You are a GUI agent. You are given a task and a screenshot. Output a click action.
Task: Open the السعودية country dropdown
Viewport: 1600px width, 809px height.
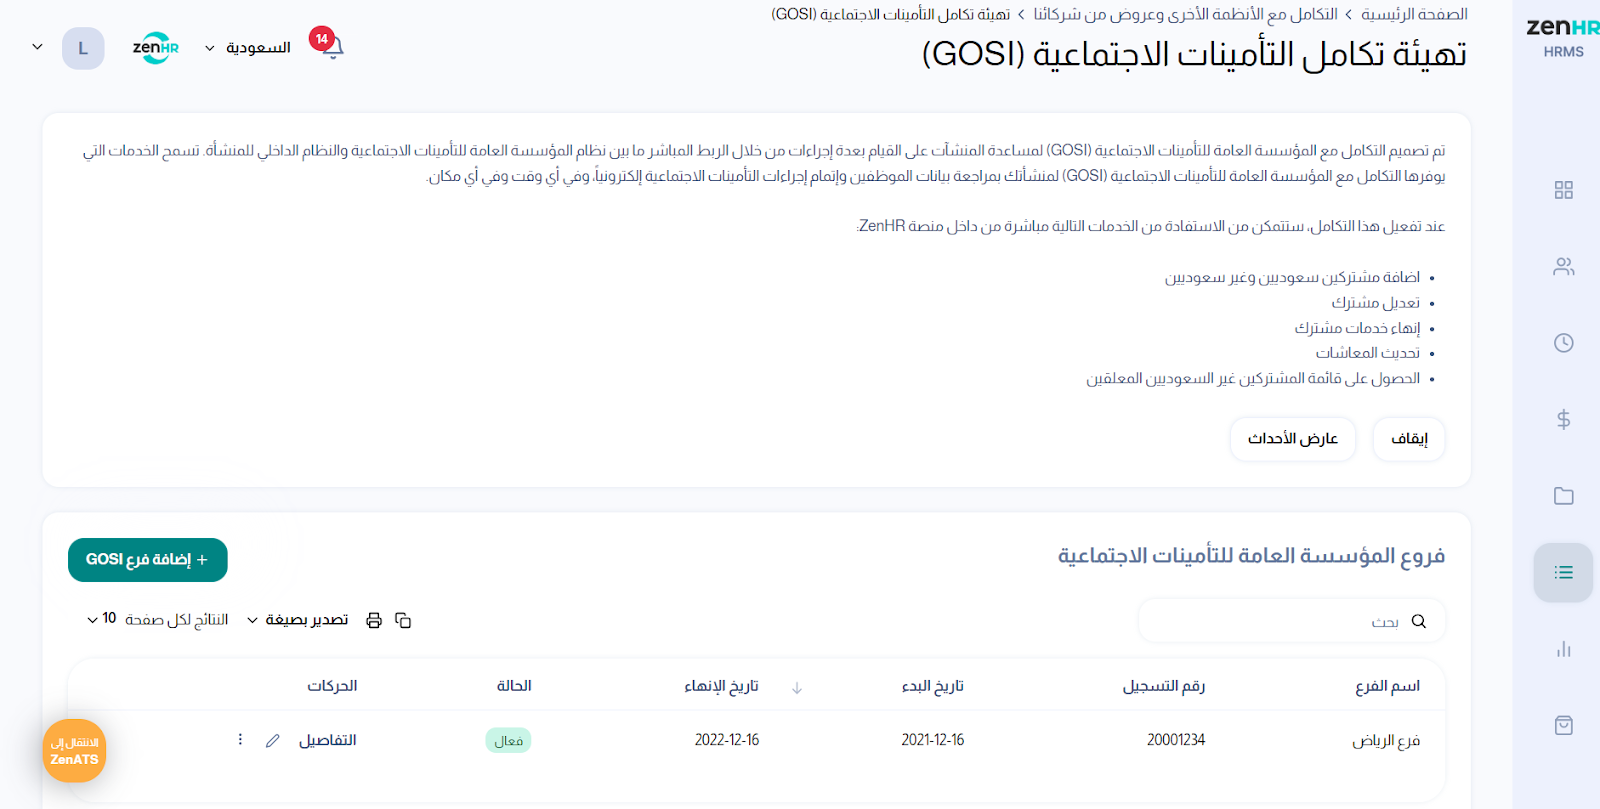tap(248, 47)
